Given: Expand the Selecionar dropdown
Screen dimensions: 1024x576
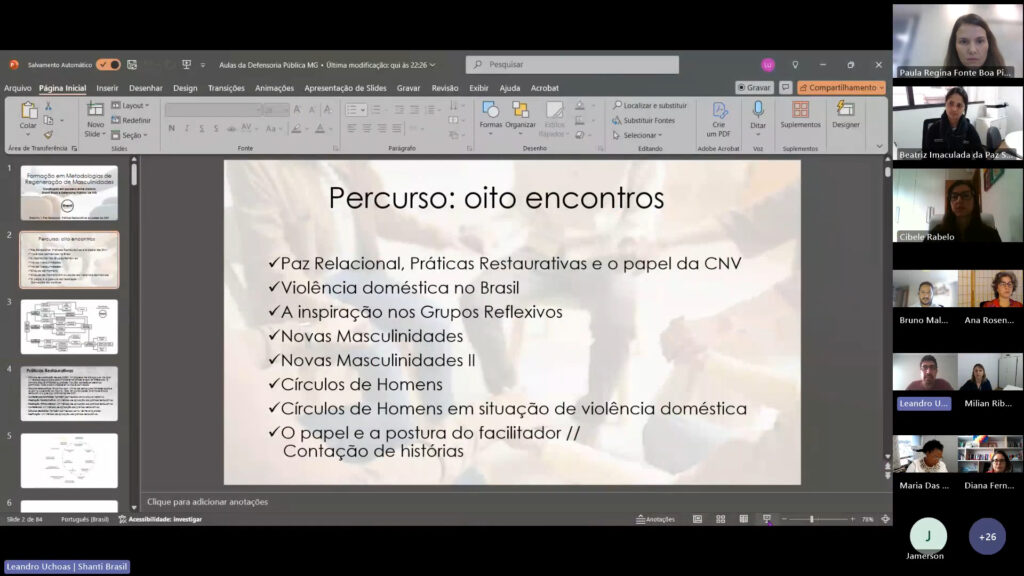Looking at the screenshot, I should (x=640, y=135).
